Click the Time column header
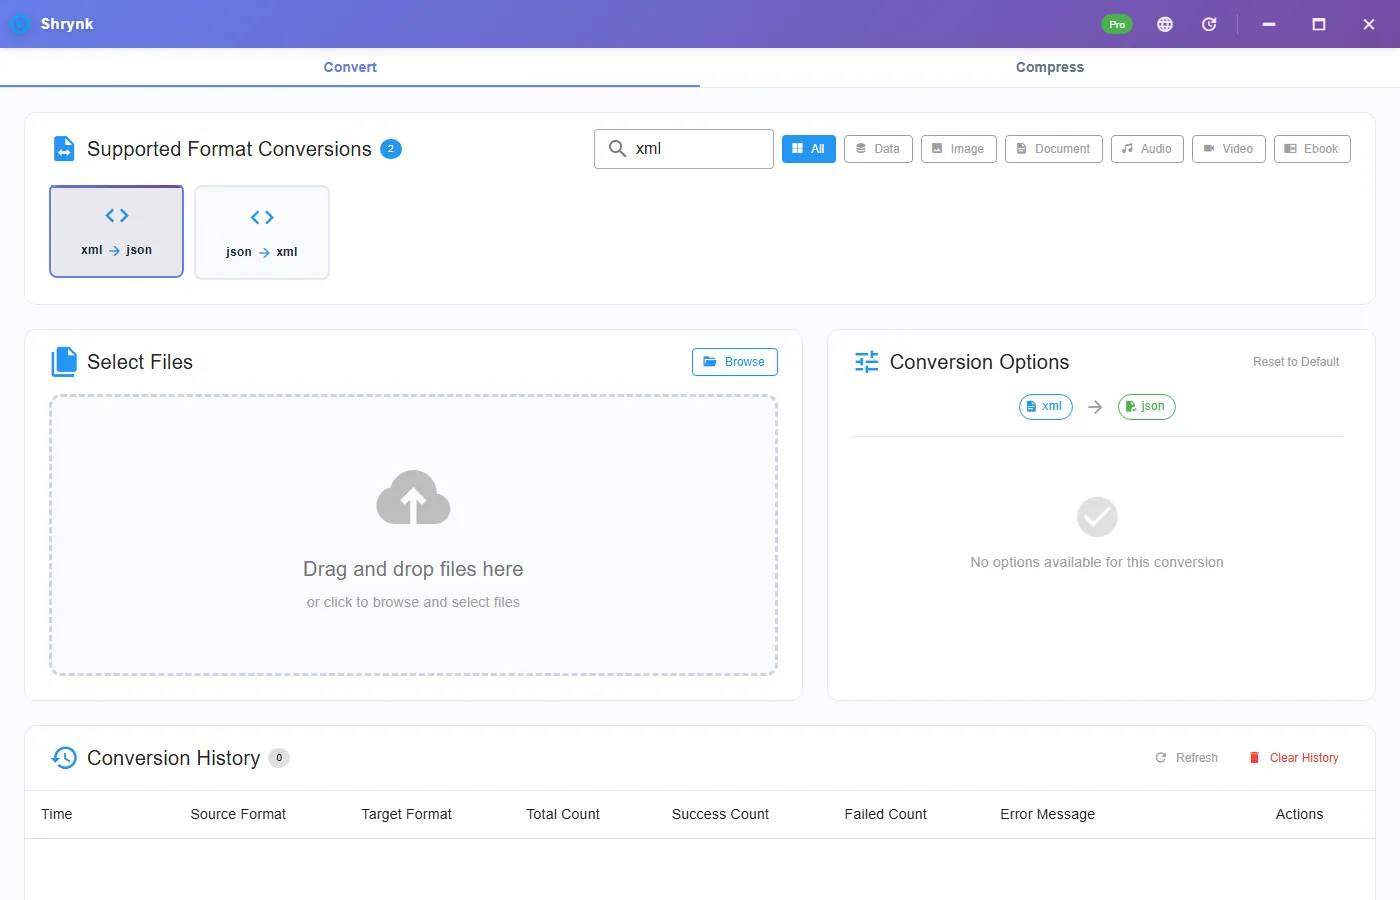The height and width of the screenshot is (900, 1400). 57,814
